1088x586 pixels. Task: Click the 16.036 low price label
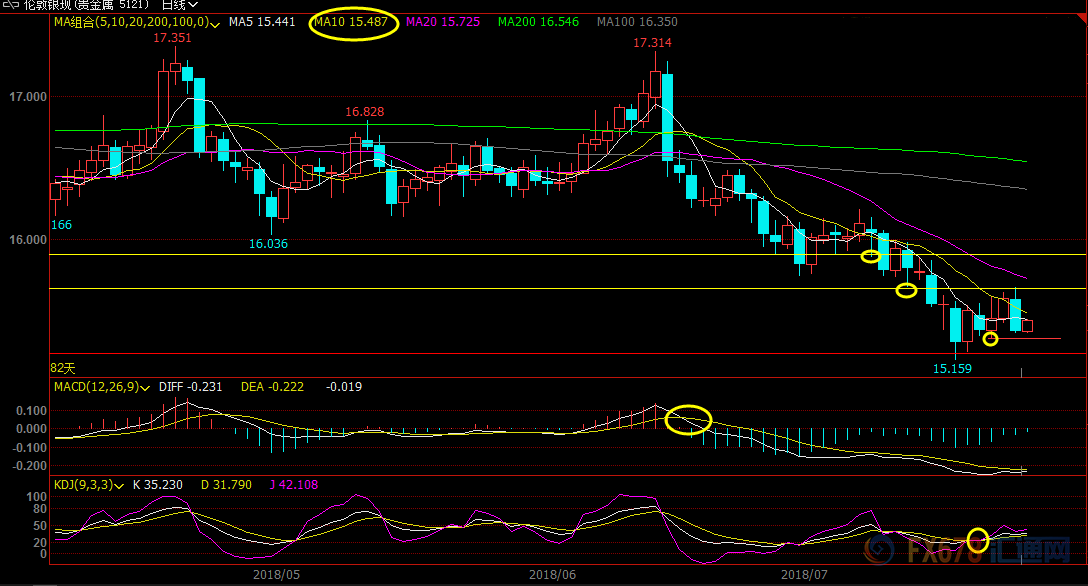tap(268, 244)
